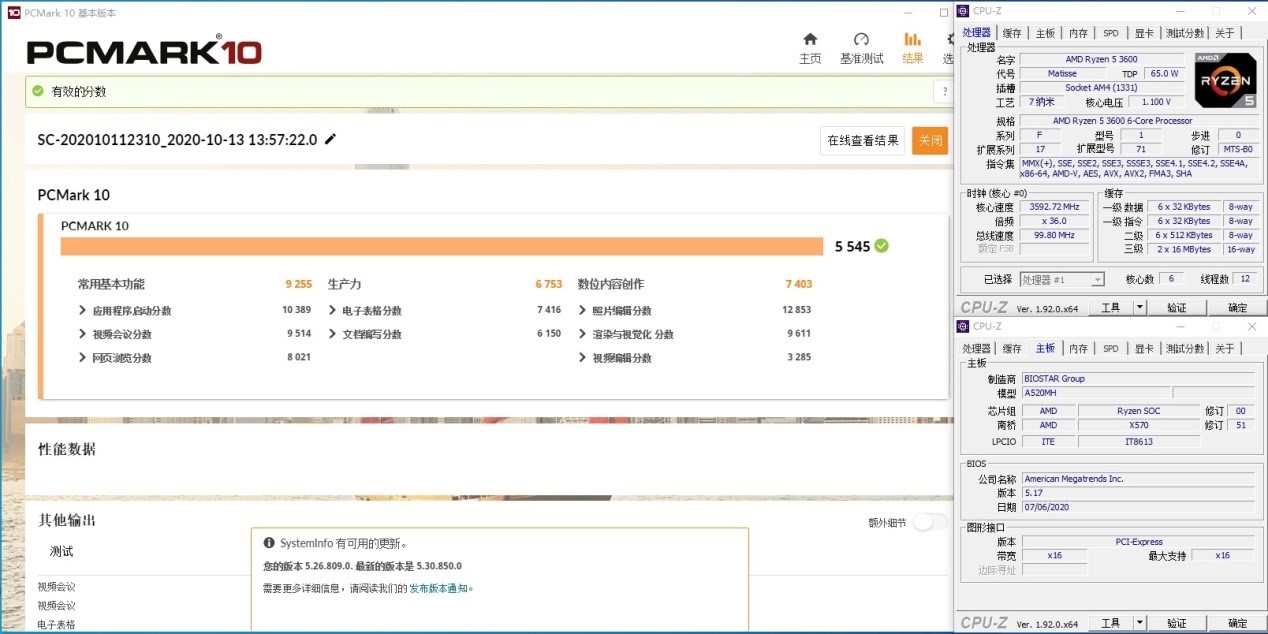Switch to 显卡 tab in CPU-Z mainboard window
Image resolution: width=1268 pixels, height=634 pixels.
click(x=1143, y=349)
